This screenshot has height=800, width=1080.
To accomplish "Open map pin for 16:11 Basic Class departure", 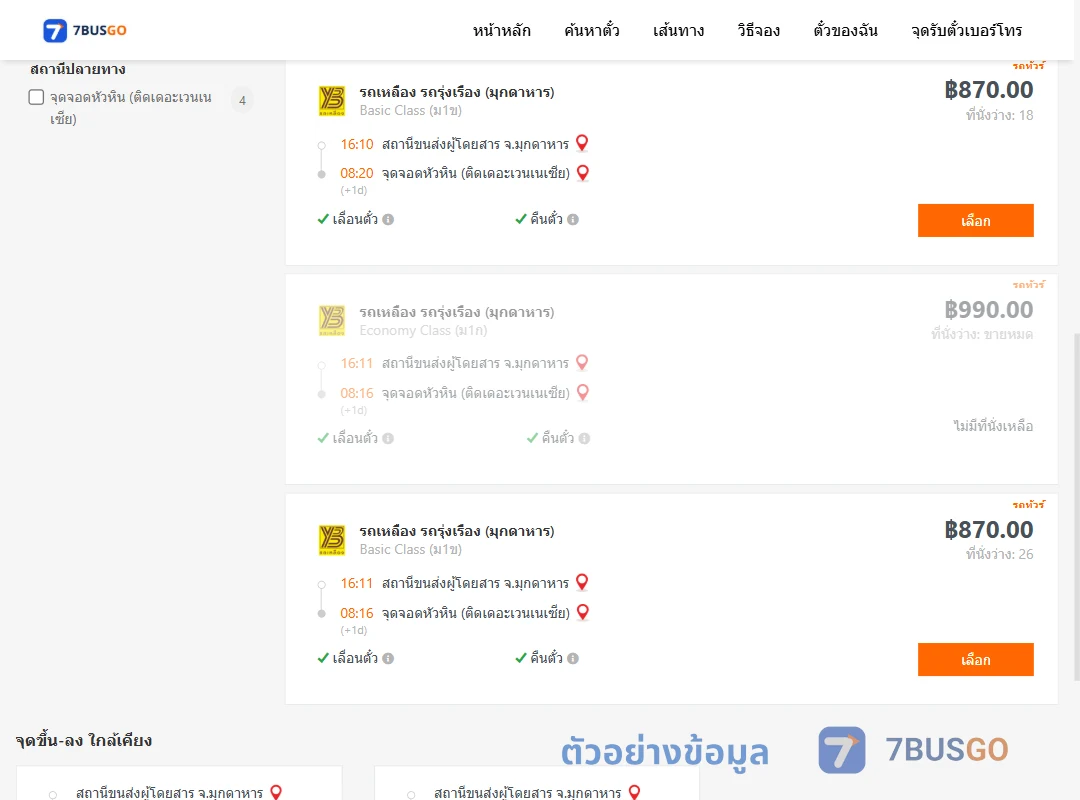I will (x=582, y=582).
